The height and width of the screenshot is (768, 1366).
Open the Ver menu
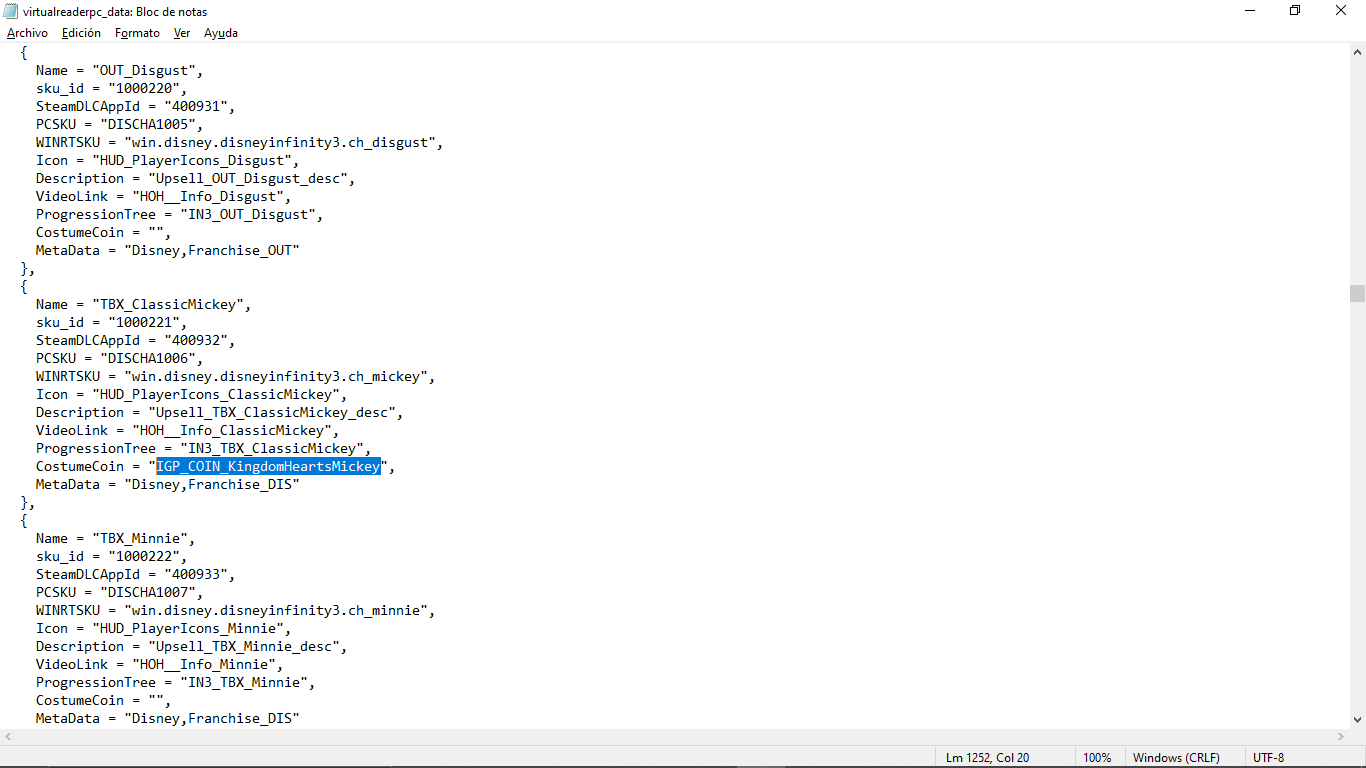pyautogui.click(x=182, y=33)
